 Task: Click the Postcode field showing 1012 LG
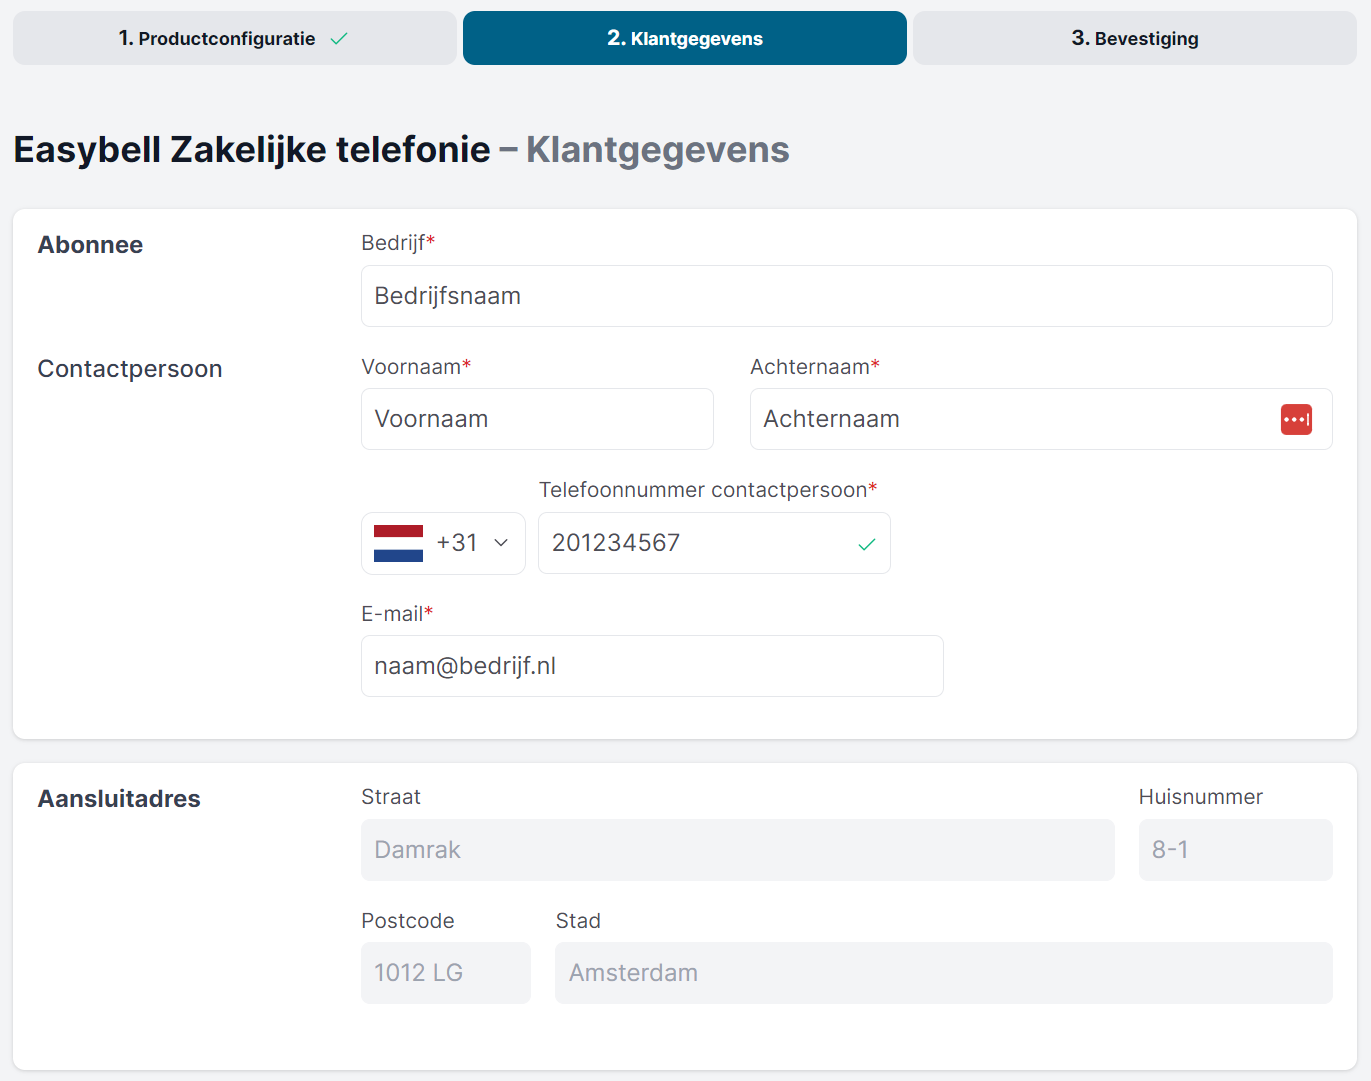pos(445,973)
